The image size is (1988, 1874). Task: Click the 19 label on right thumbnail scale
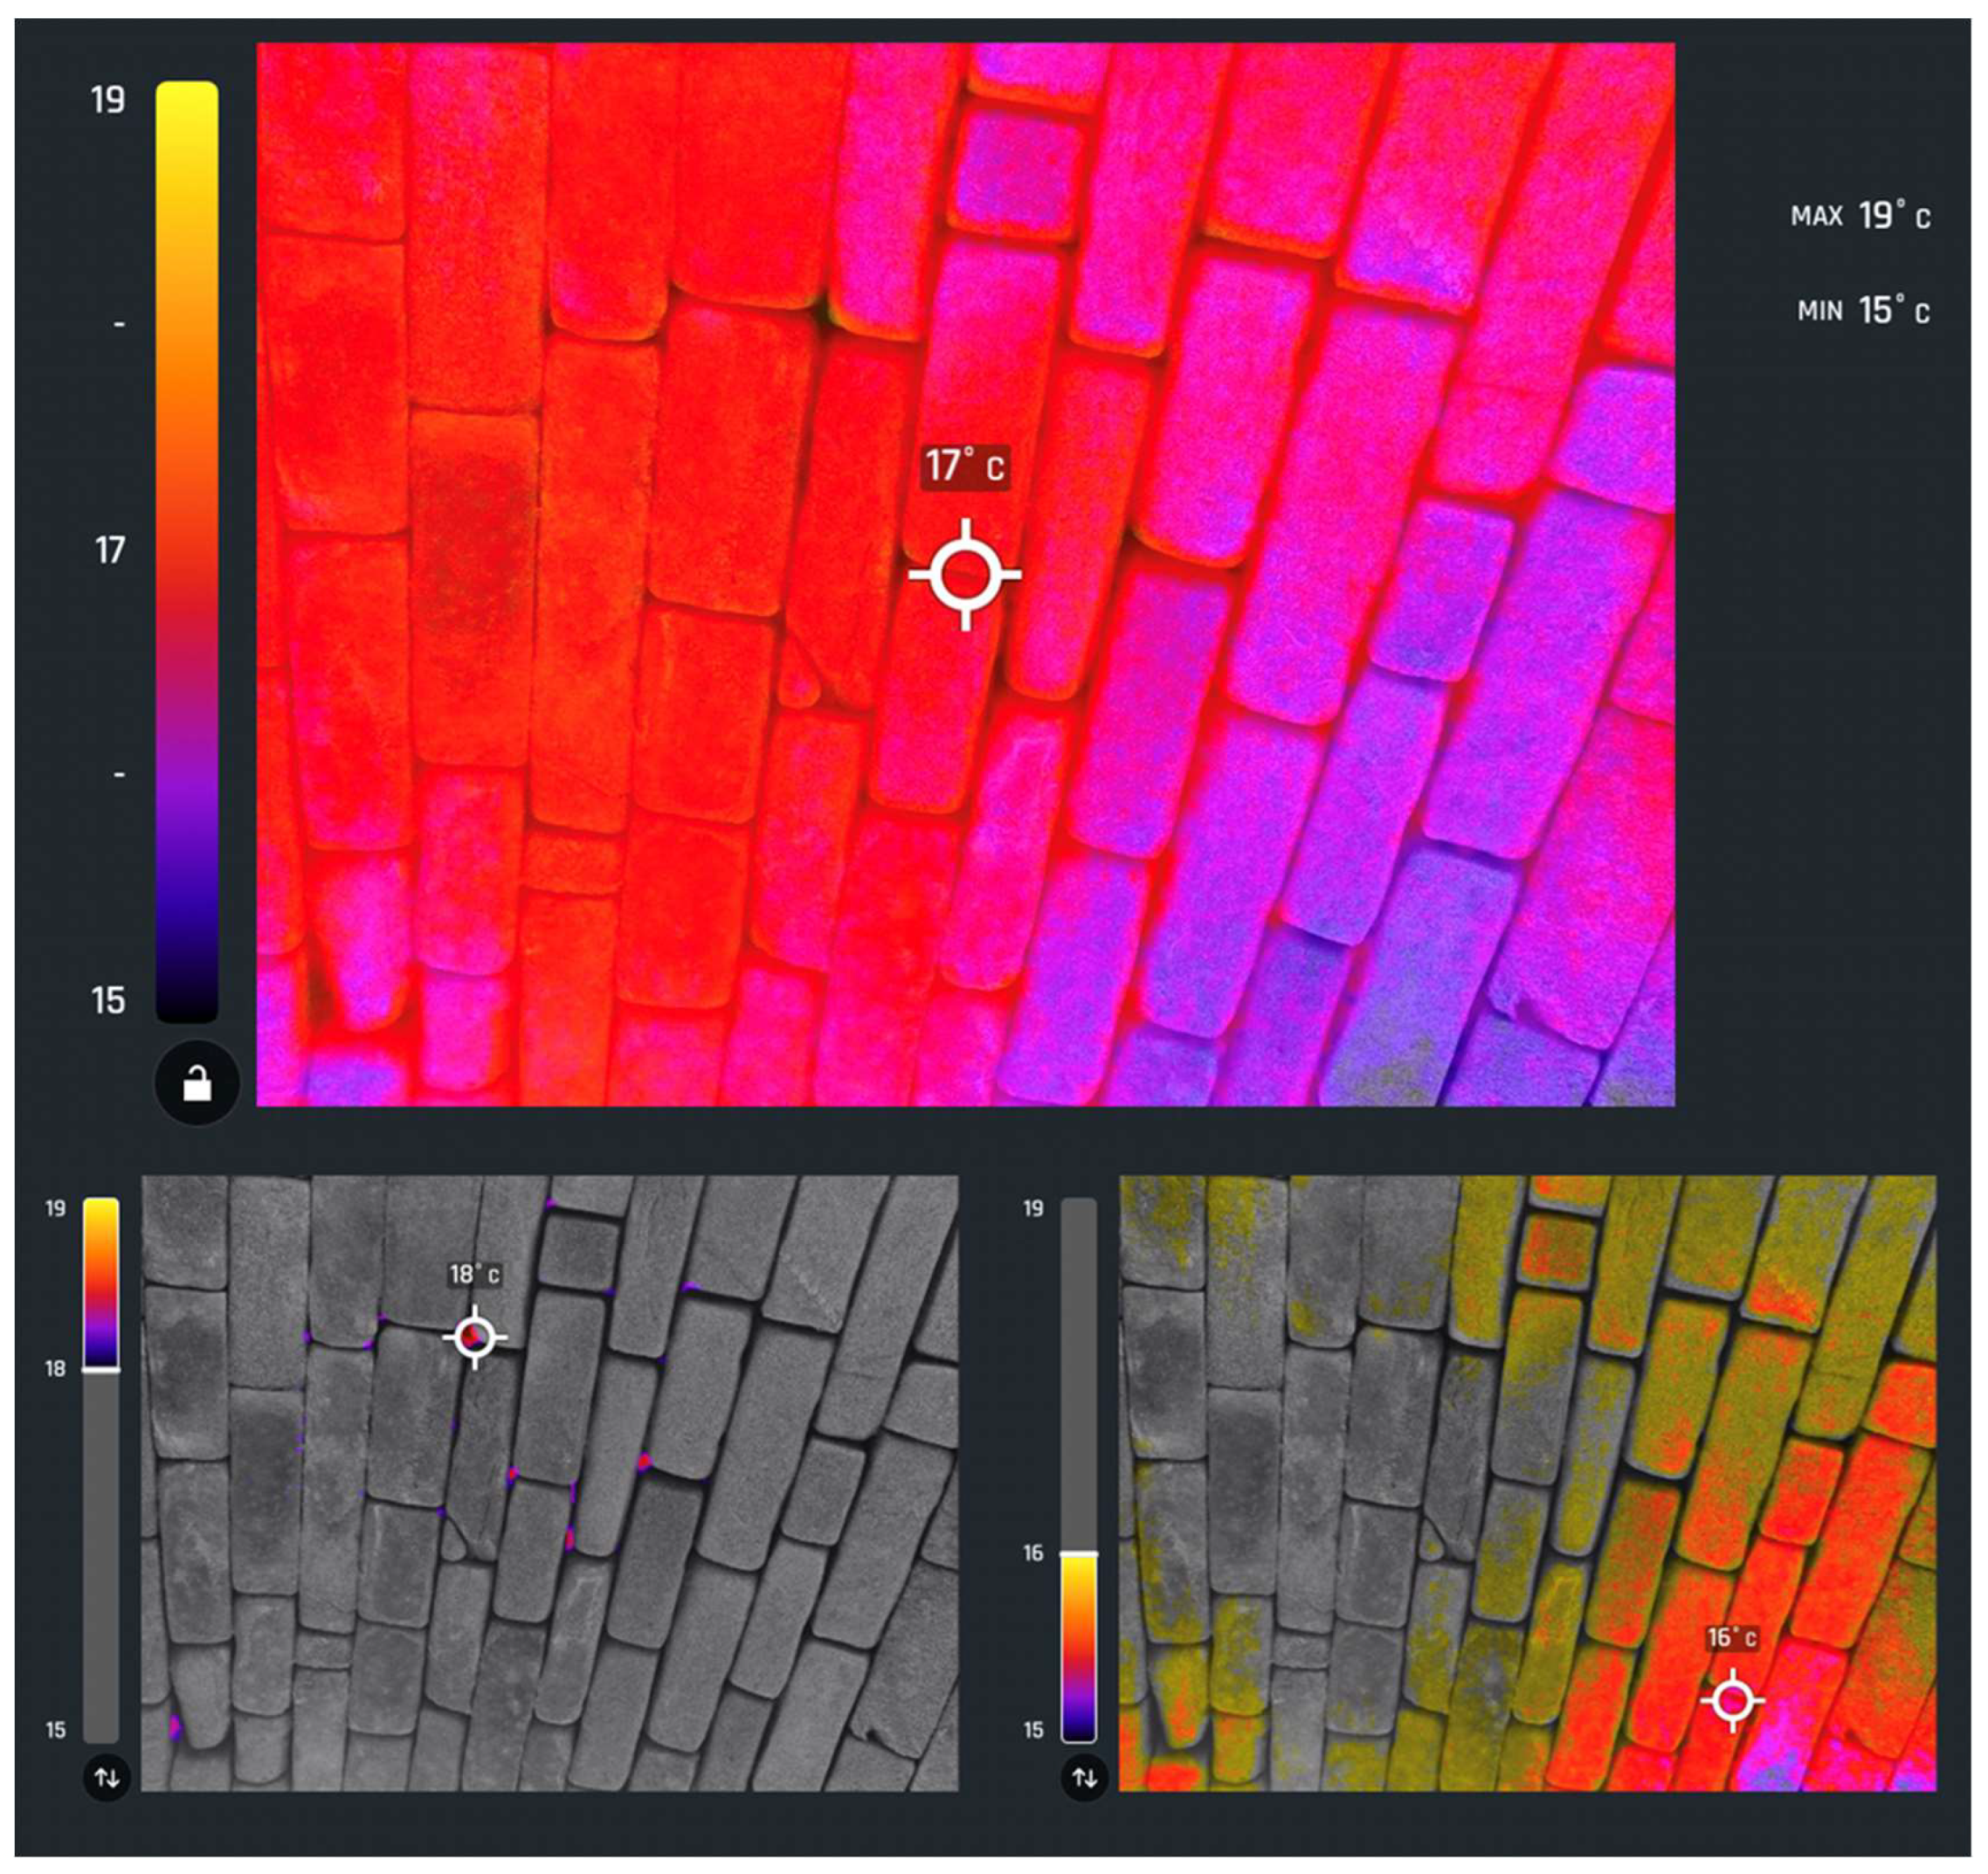[x=1033, y=1208]
